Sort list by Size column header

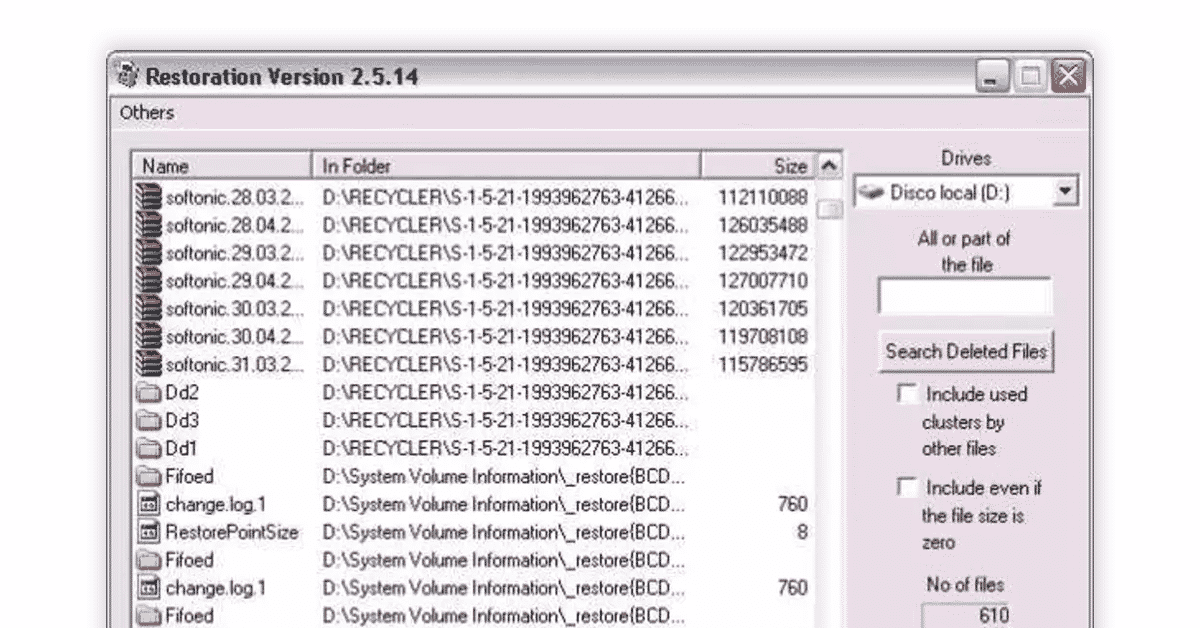coord(758,166)
